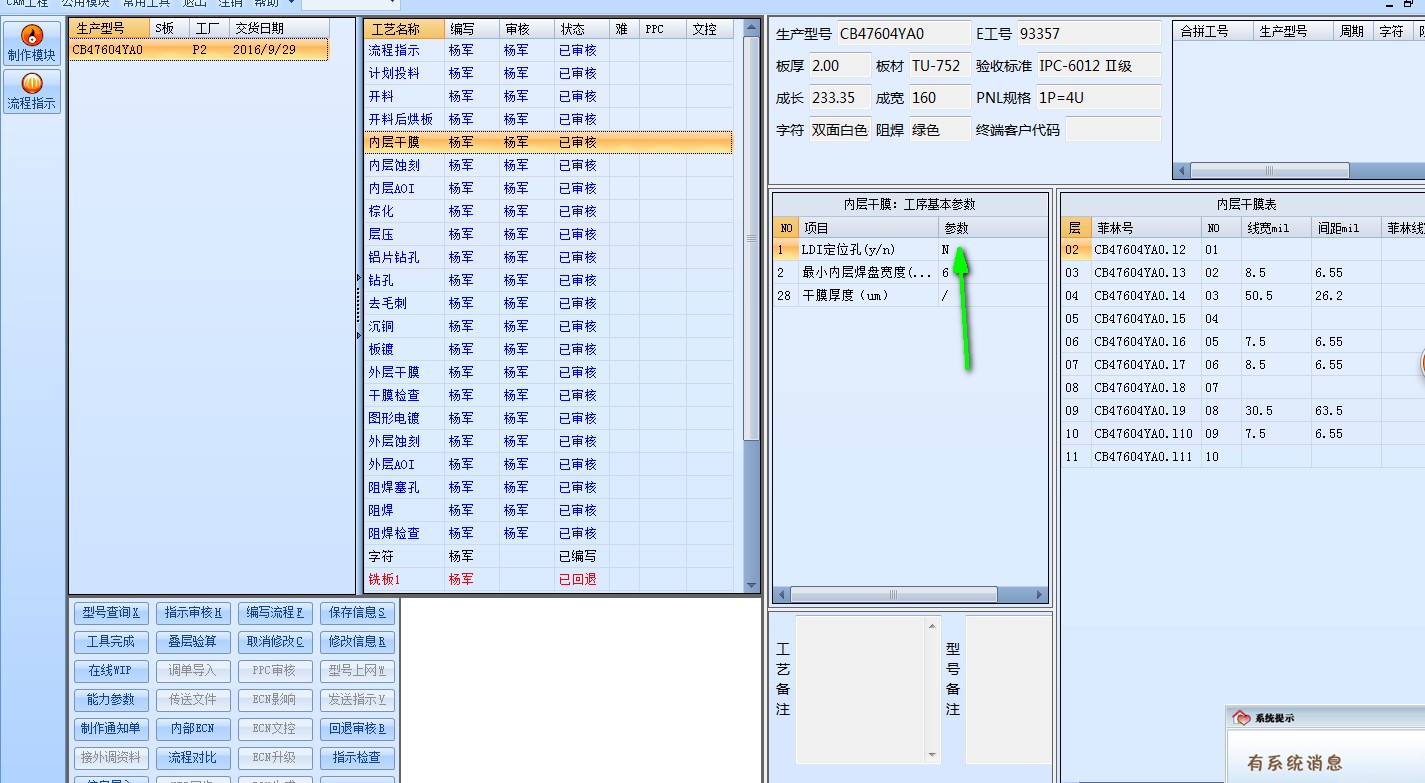Click the 内部ECN button
The width and height of the screenshot is (1425, 783).
point(194,729)
